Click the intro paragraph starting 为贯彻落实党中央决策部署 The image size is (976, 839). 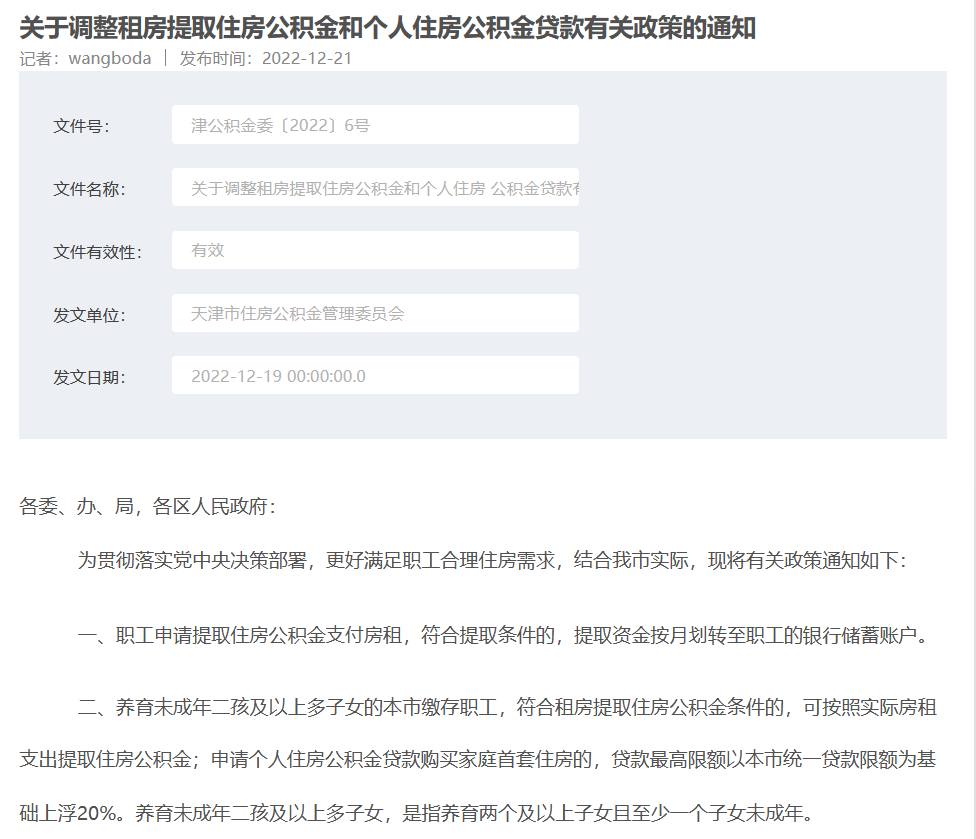492,560
